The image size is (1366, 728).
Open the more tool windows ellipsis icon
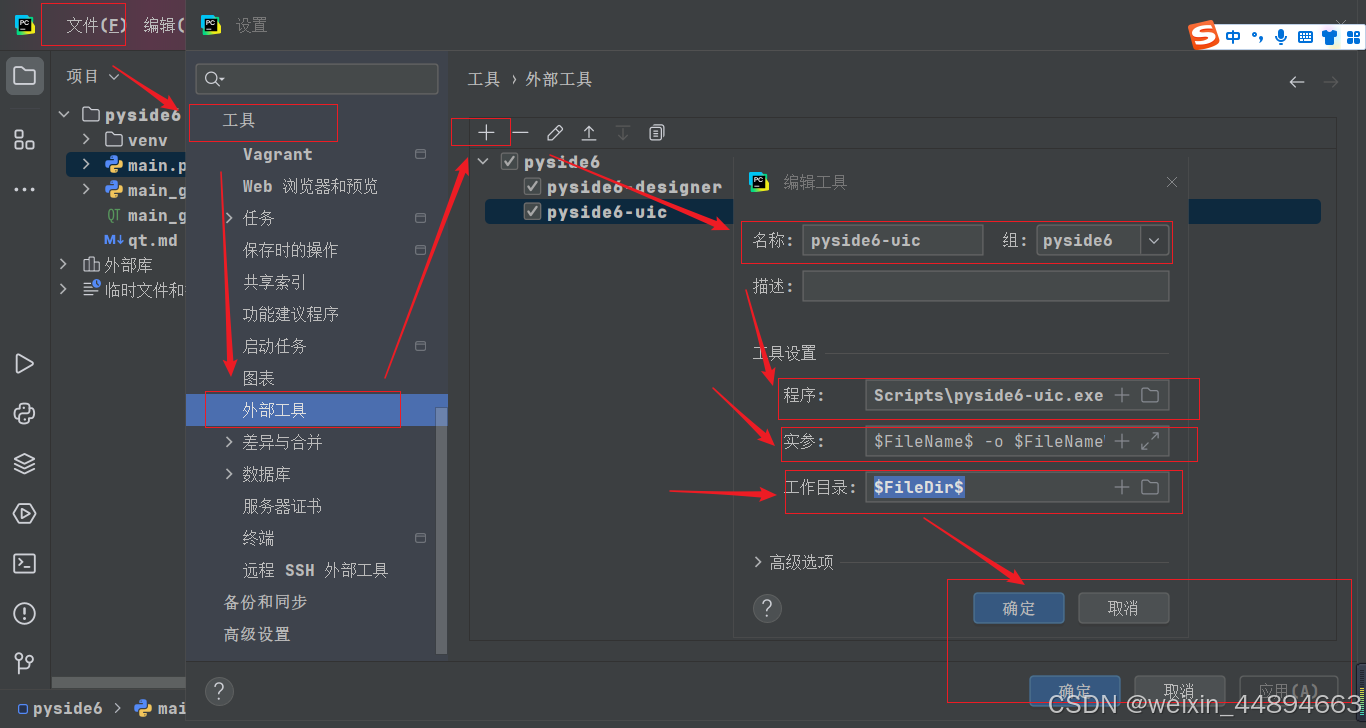(x=25, y=189)
